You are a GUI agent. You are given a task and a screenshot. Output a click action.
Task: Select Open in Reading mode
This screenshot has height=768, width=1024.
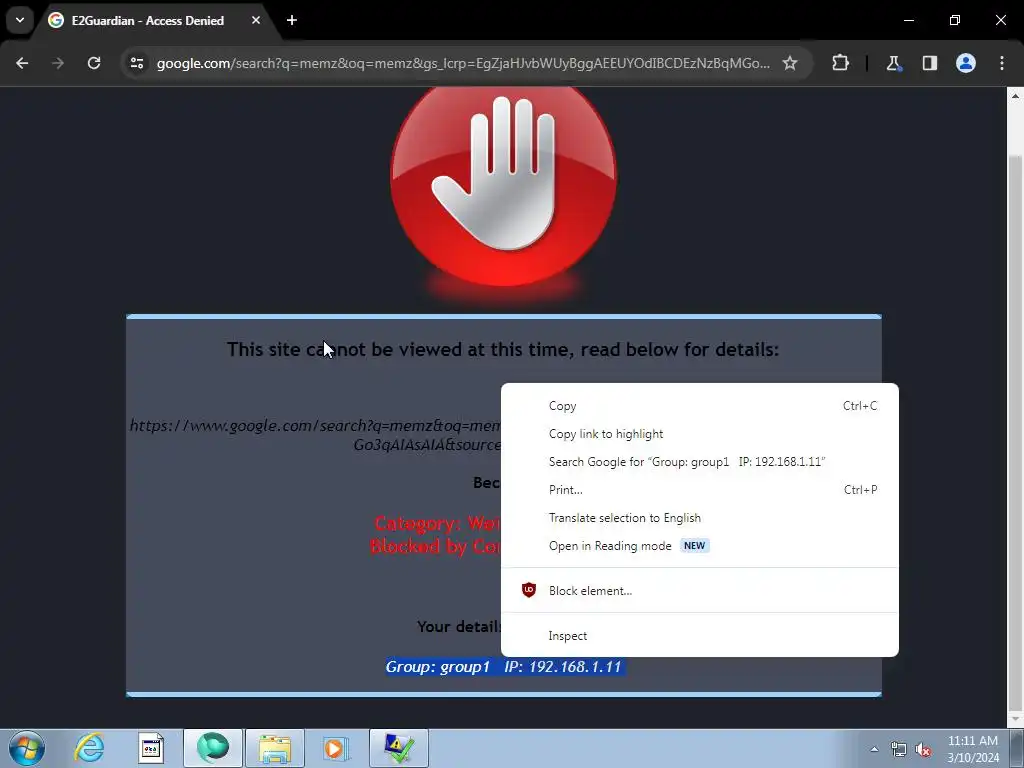(699, 546)
